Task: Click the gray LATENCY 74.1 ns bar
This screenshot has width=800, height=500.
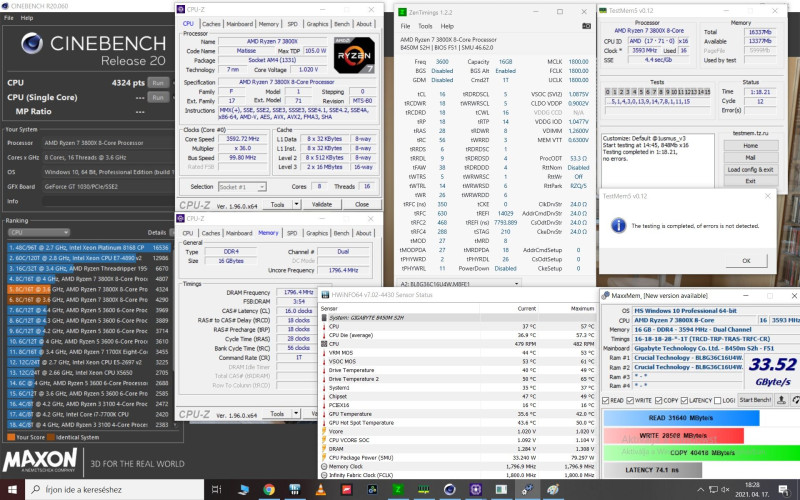Action: [x=653, y=470]
